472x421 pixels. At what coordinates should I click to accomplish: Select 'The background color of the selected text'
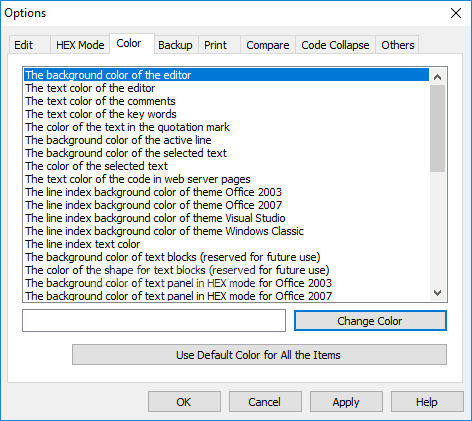pos(226,153)
